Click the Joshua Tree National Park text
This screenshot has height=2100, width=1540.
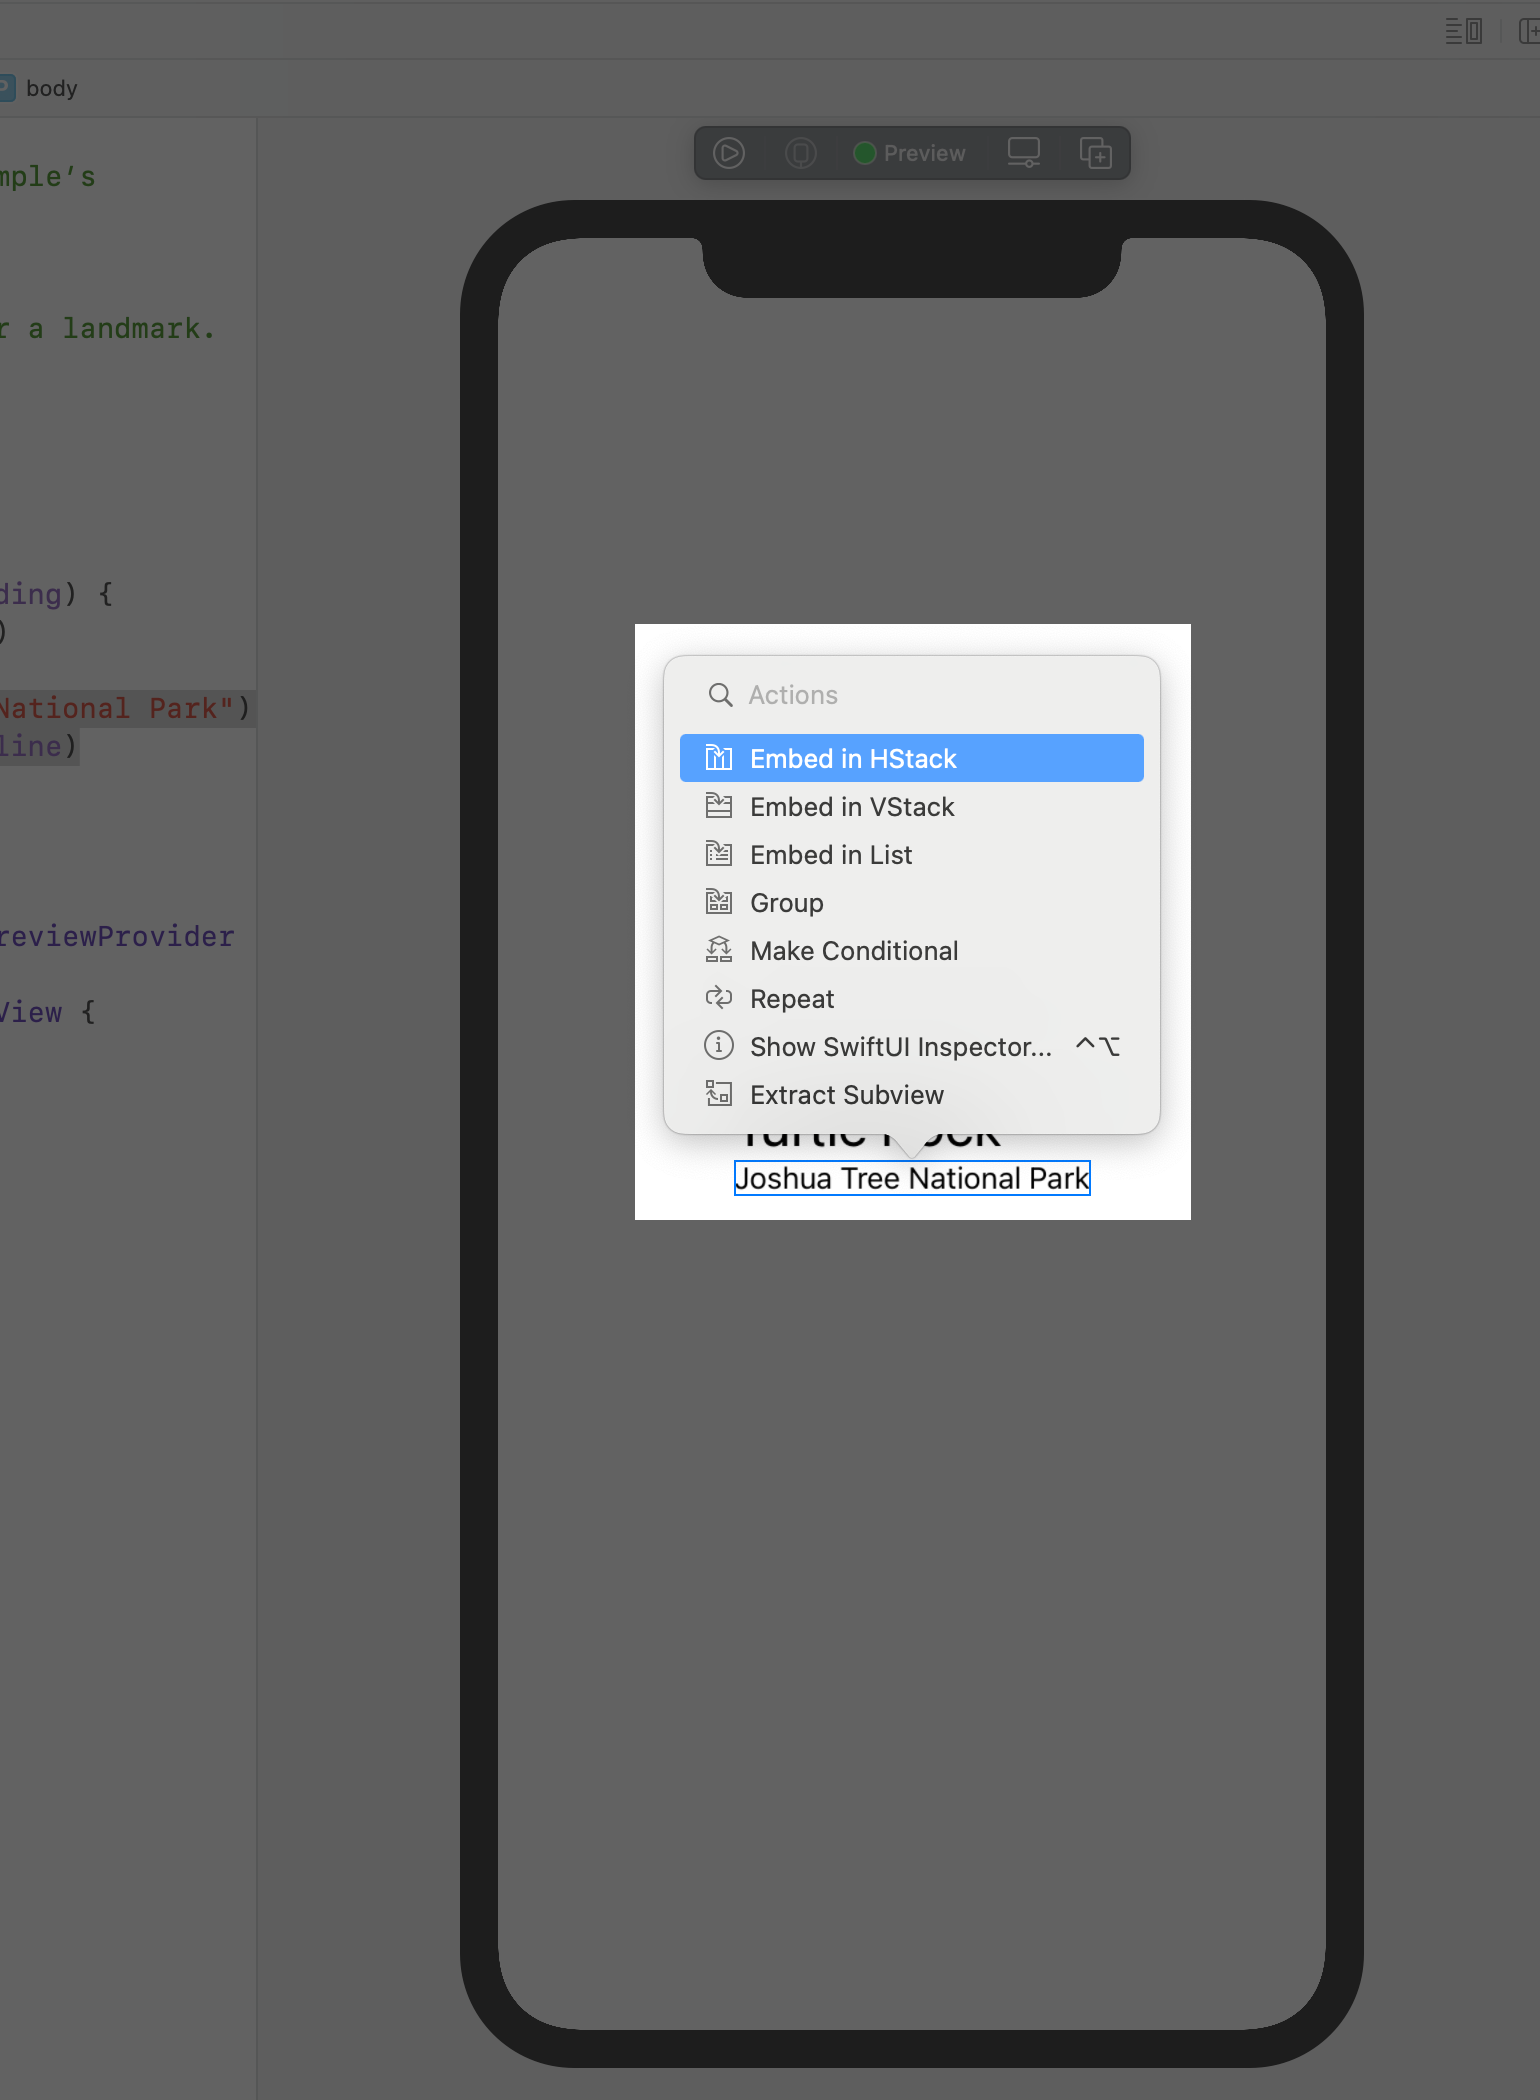tap(911, 1179)
